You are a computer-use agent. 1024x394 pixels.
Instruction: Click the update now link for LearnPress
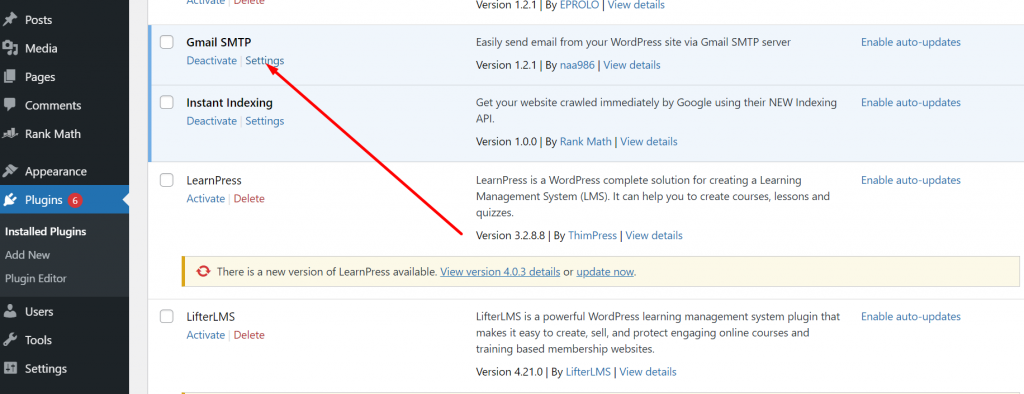605,272
